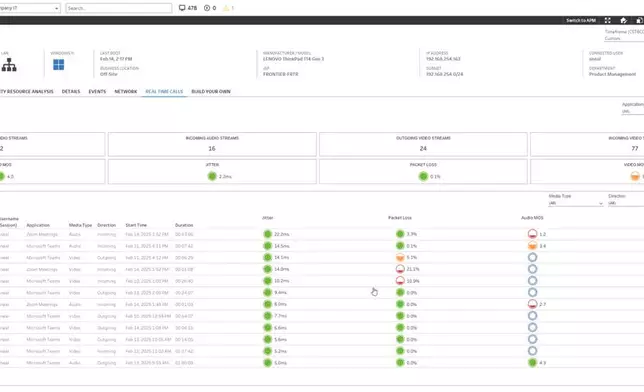Click the orange packet loss icon for 5.1%
Image resolution: width=644 pixels, height=392 pixels.
(x=400, y=258)
